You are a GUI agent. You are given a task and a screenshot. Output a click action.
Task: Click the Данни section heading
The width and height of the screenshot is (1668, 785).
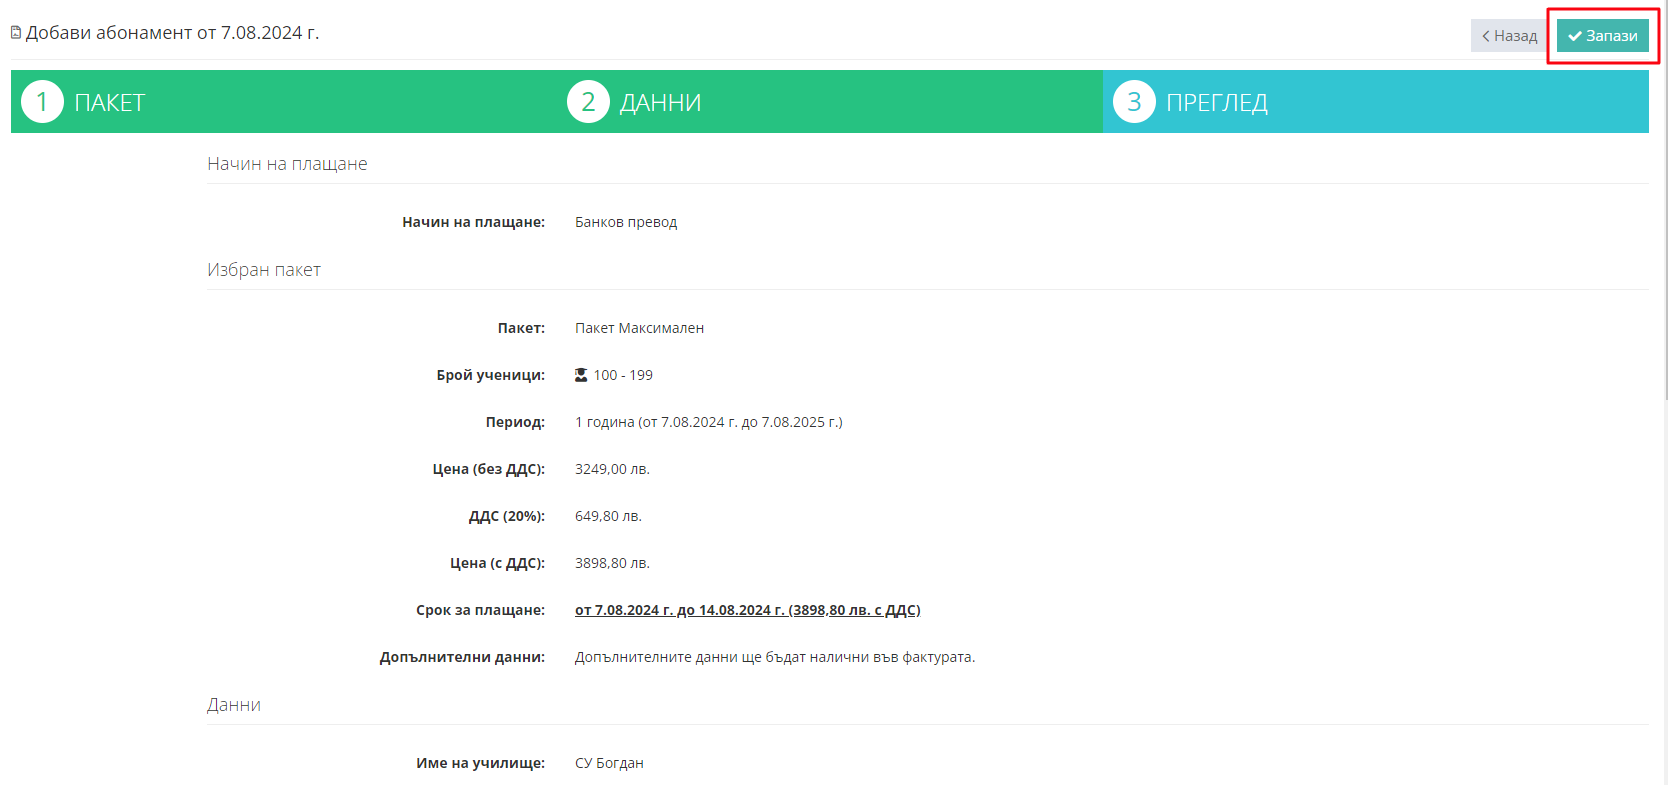(x=234, y=705)
